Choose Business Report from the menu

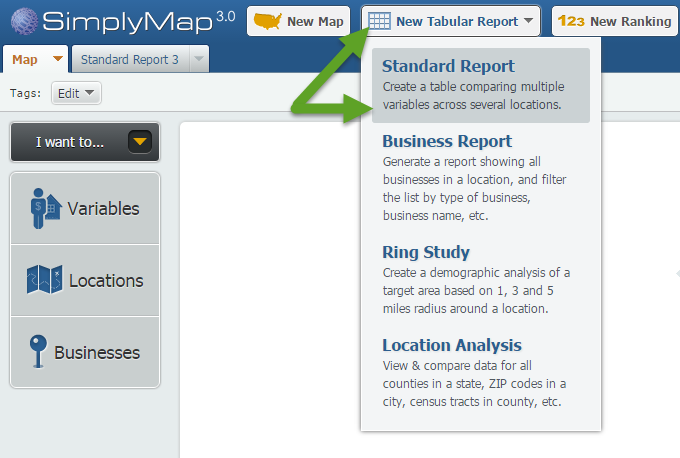coord(447,141)
